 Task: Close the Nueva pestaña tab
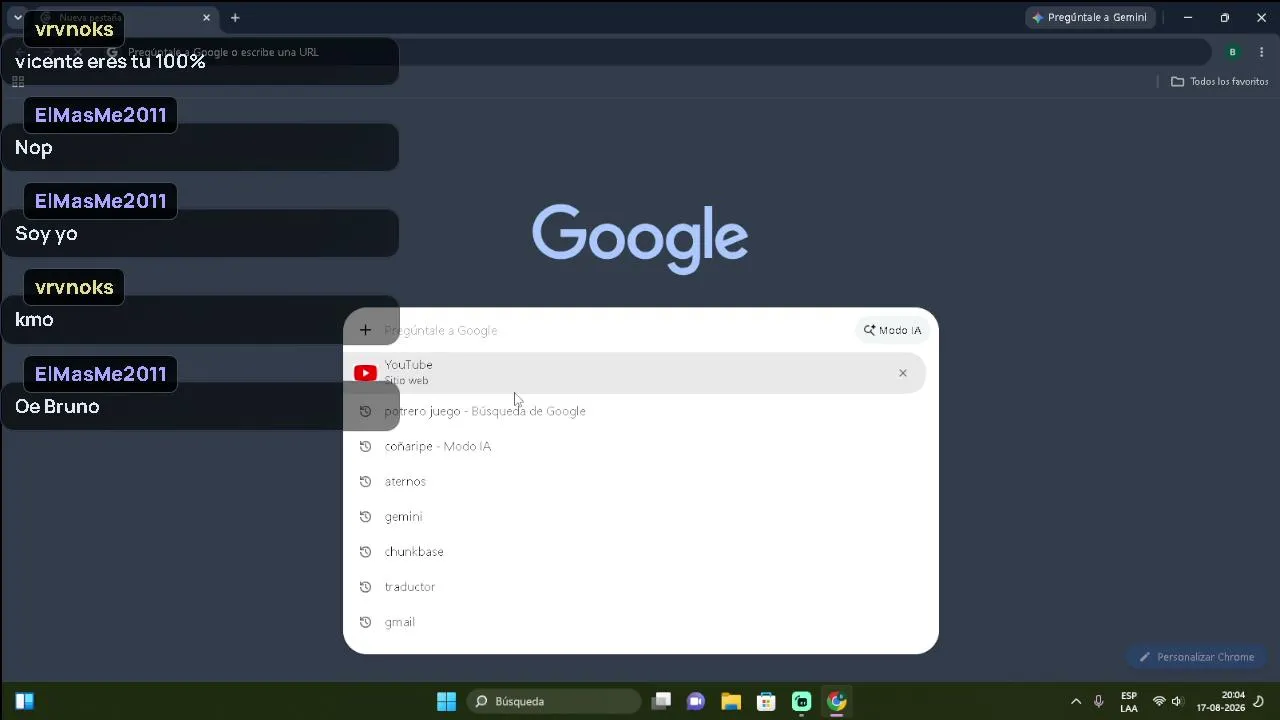point(207,17)
